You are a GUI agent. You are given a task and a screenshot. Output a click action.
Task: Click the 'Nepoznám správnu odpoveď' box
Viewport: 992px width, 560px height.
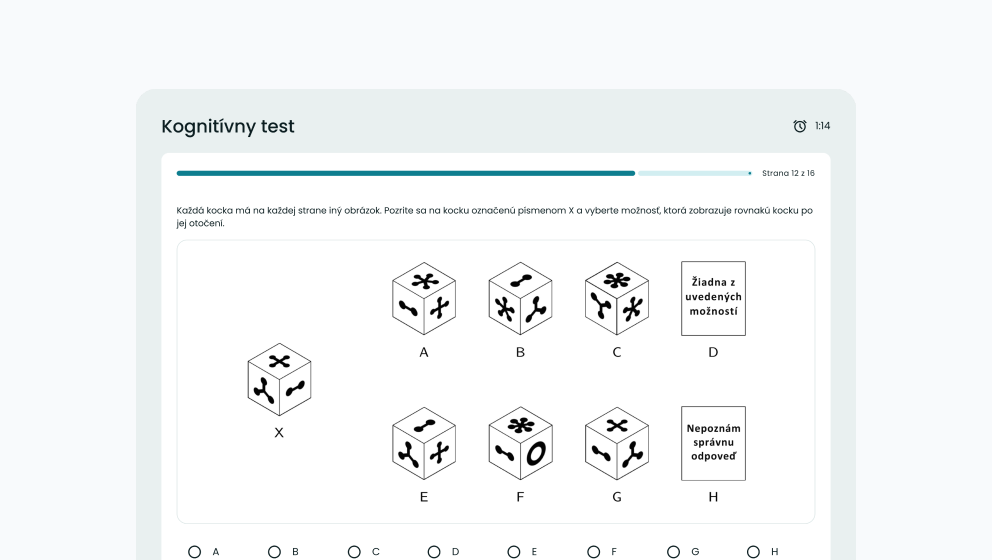click(x=713, y=443)
